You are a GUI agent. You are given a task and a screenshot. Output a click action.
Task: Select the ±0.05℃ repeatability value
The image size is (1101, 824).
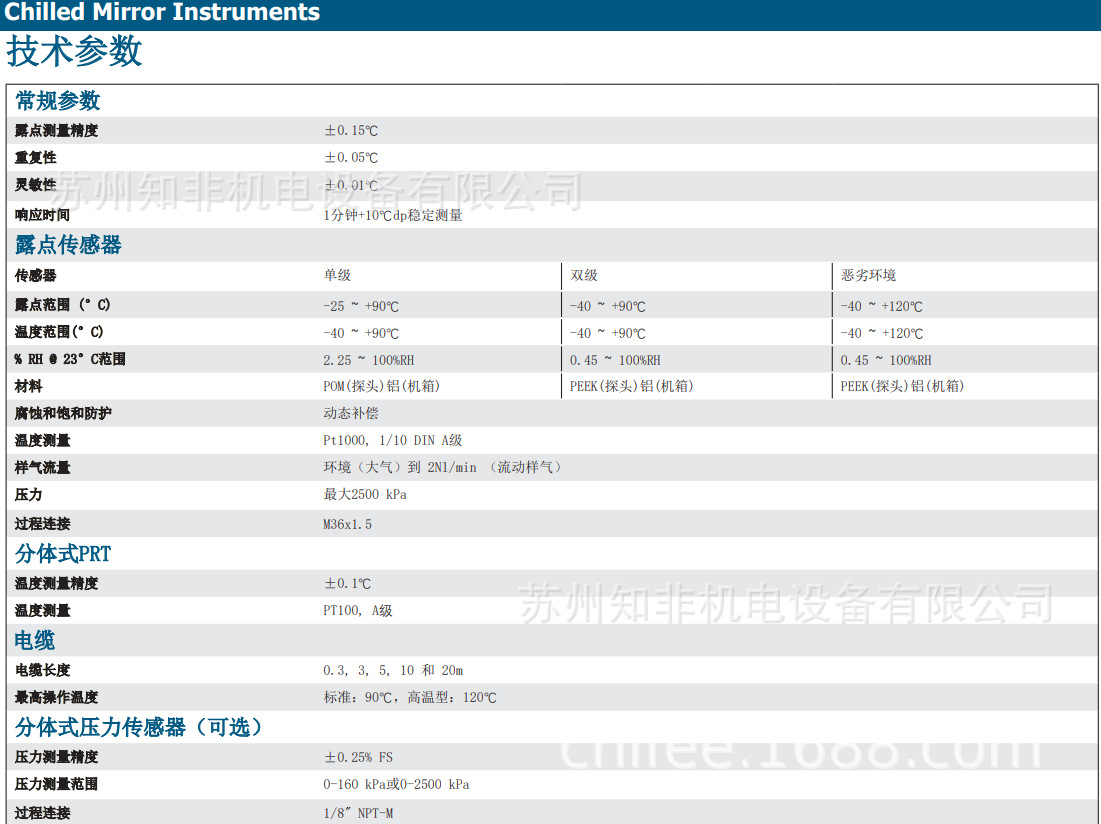click(x=350, y=158)
